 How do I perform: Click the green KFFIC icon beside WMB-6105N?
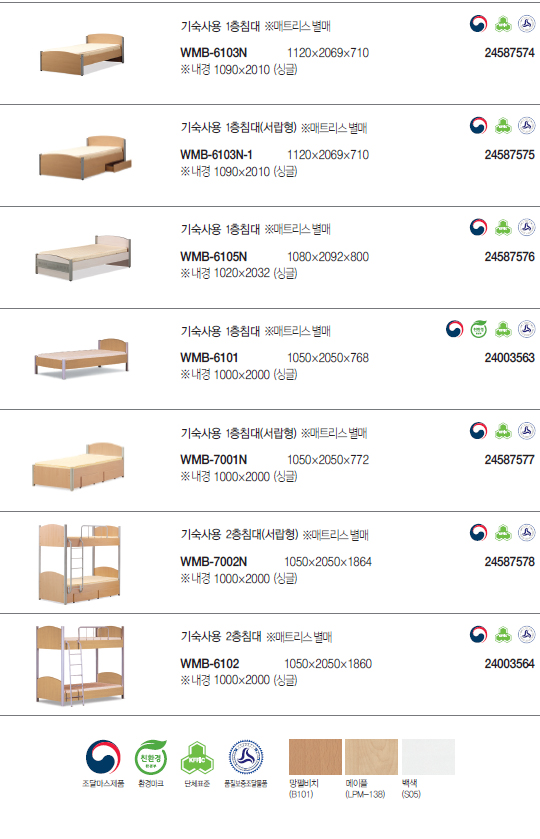click(503, 227)
